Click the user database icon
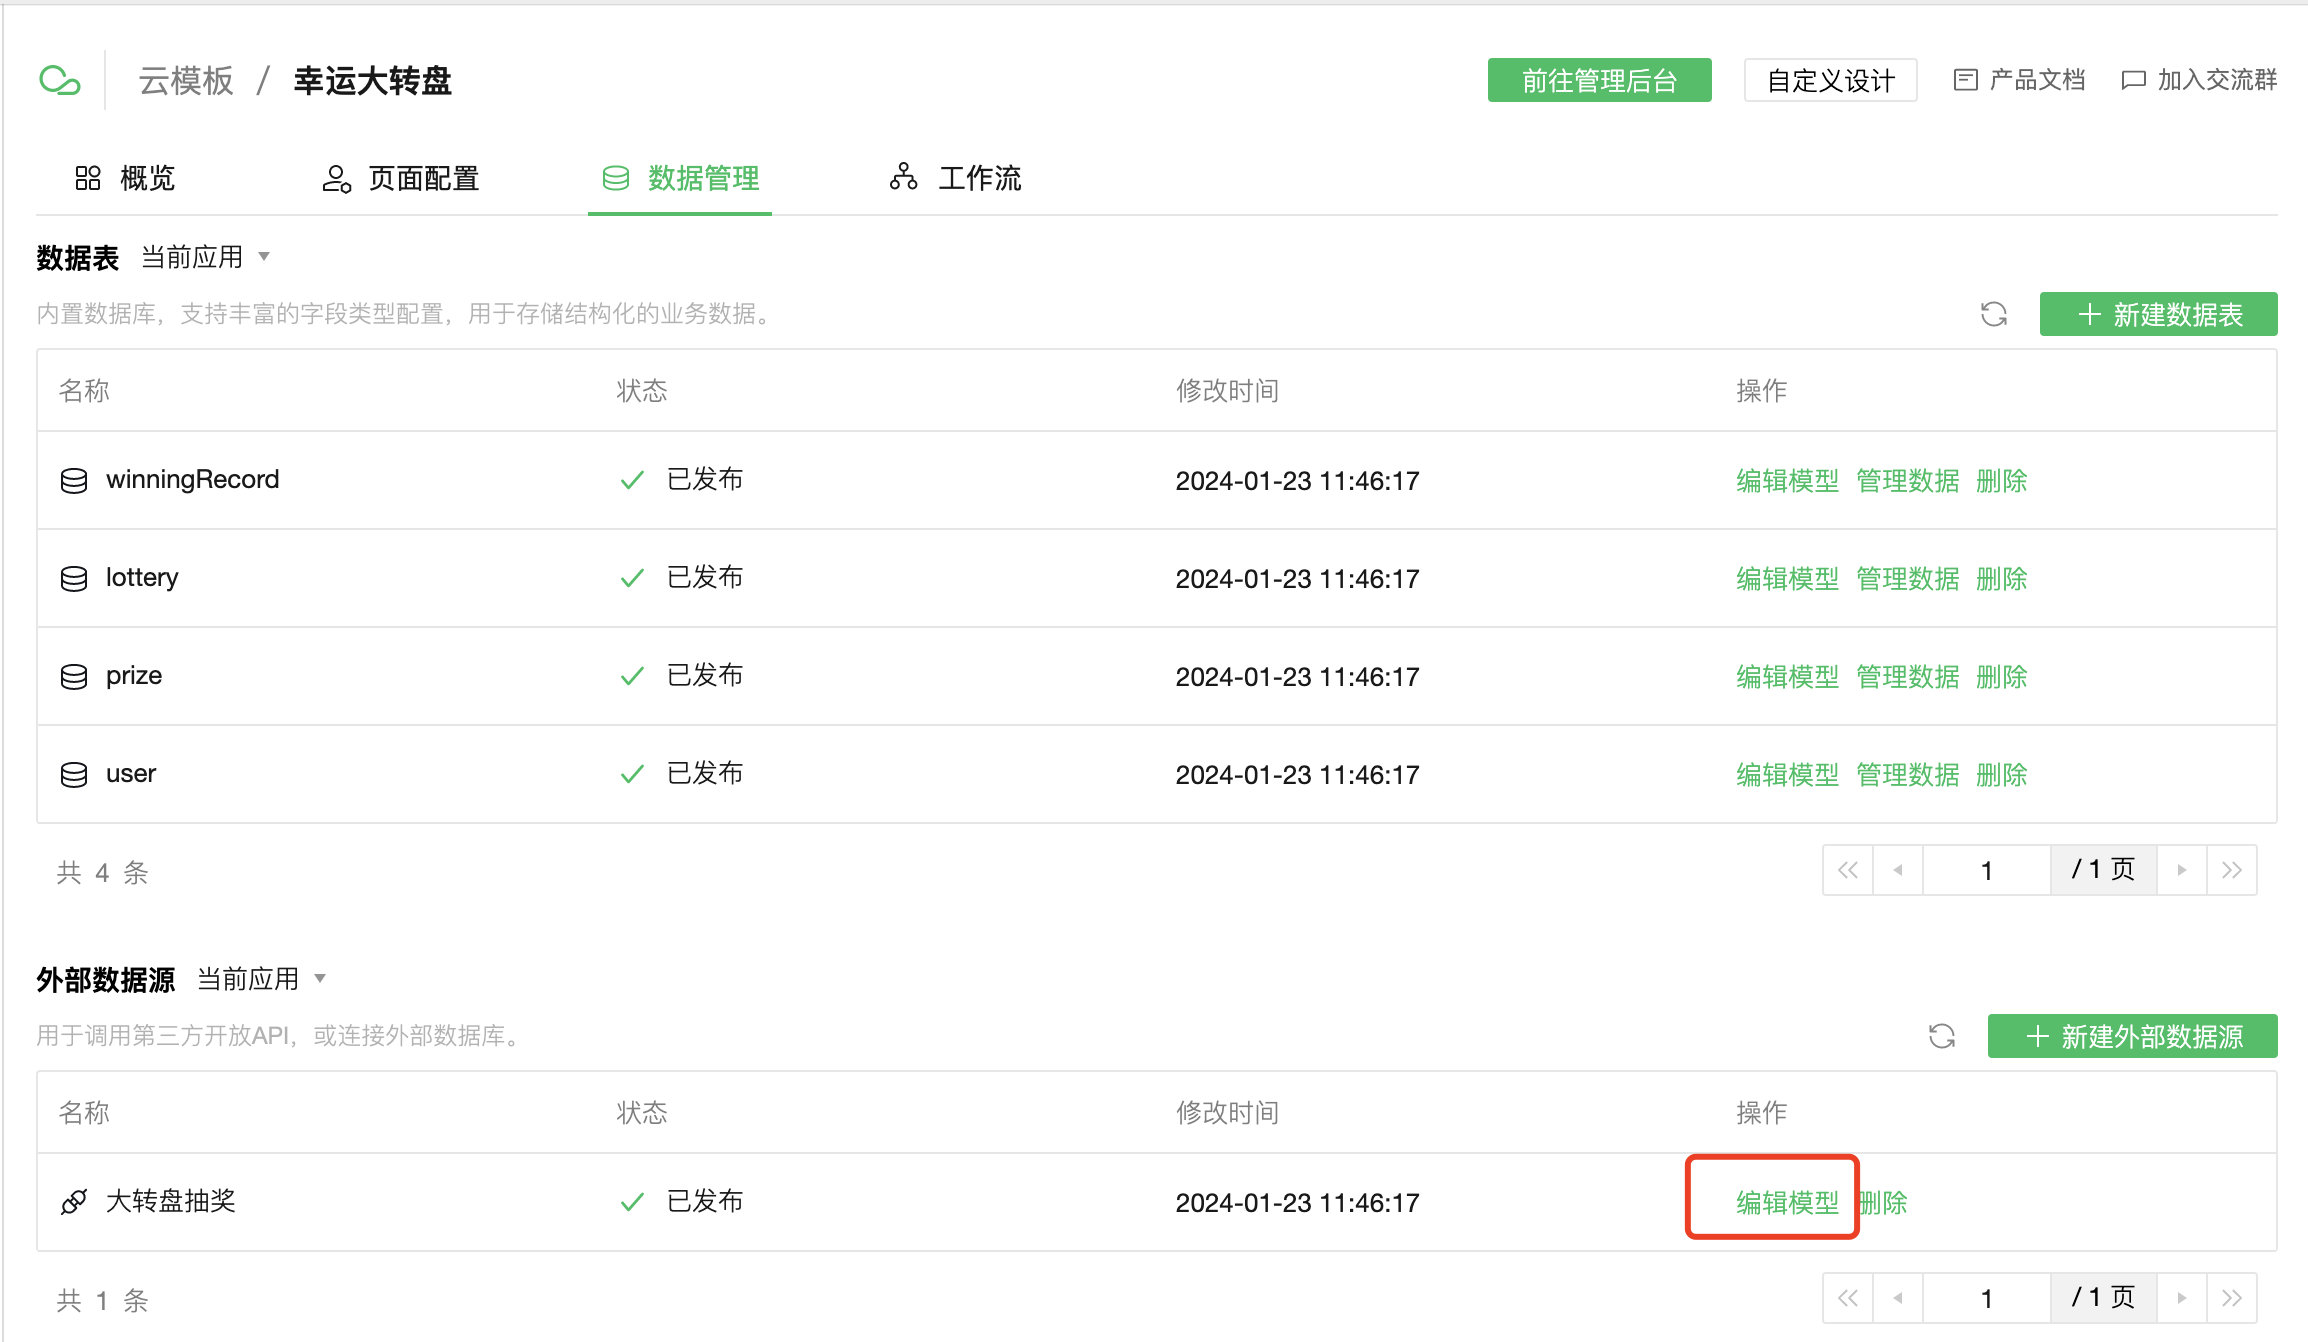 (x=74, y=775)
